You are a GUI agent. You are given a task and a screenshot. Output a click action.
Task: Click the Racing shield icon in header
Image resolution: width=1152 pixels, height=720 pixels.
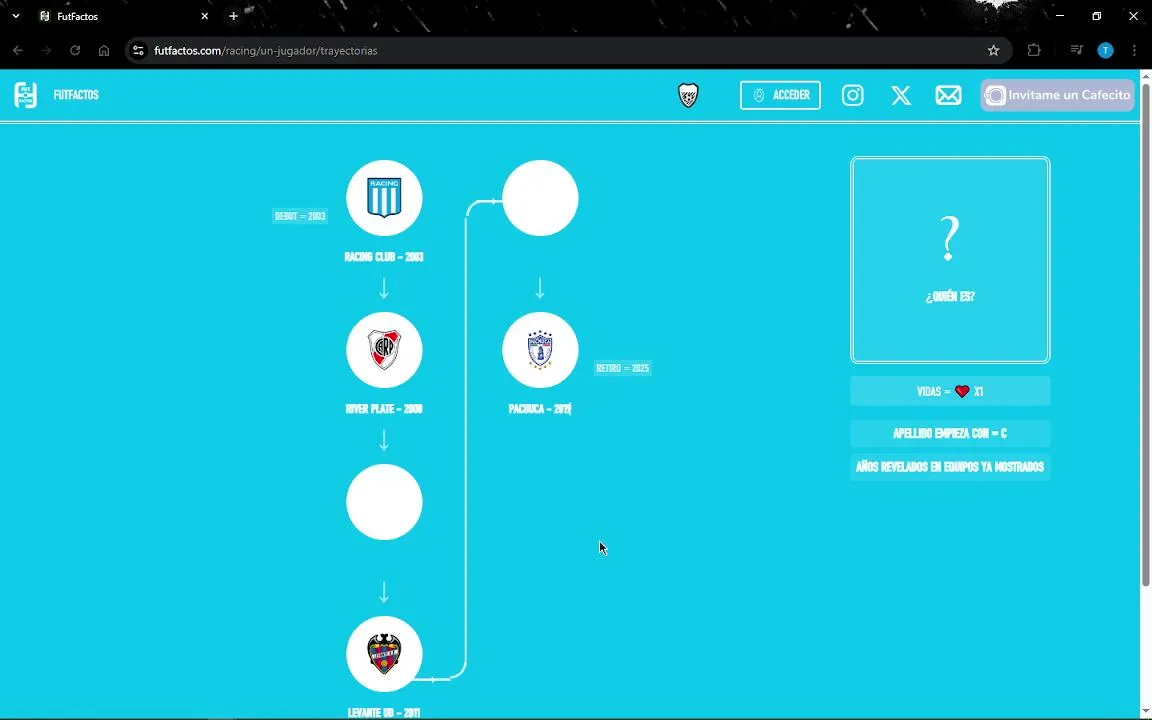pos(688,95)
